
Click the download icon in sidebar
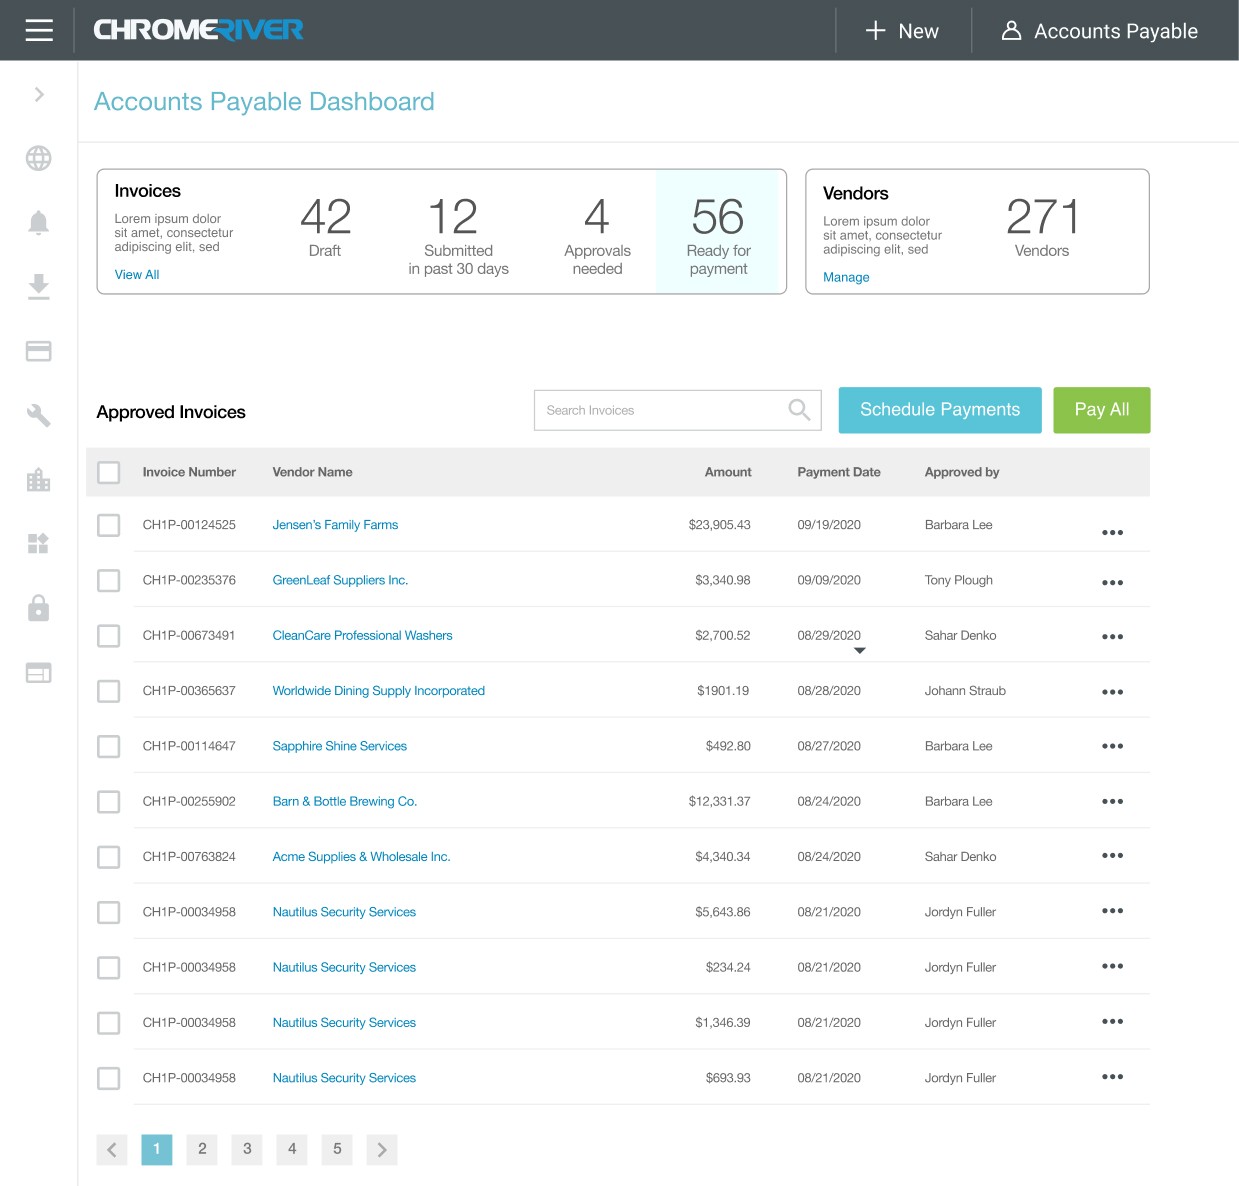coord(39,287)
